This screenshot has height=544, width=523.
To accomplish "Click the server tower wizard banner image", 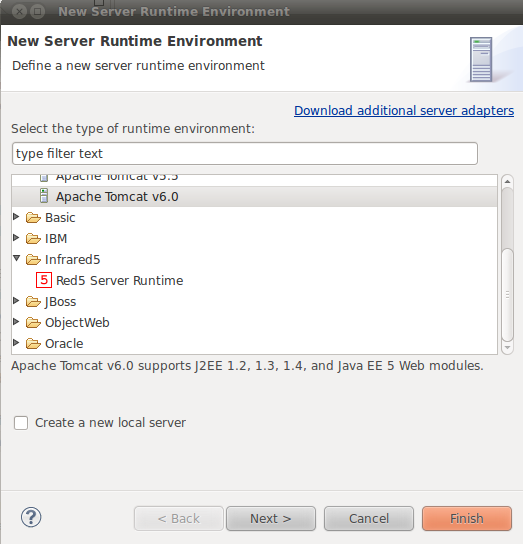I will (x=481, y=59).
